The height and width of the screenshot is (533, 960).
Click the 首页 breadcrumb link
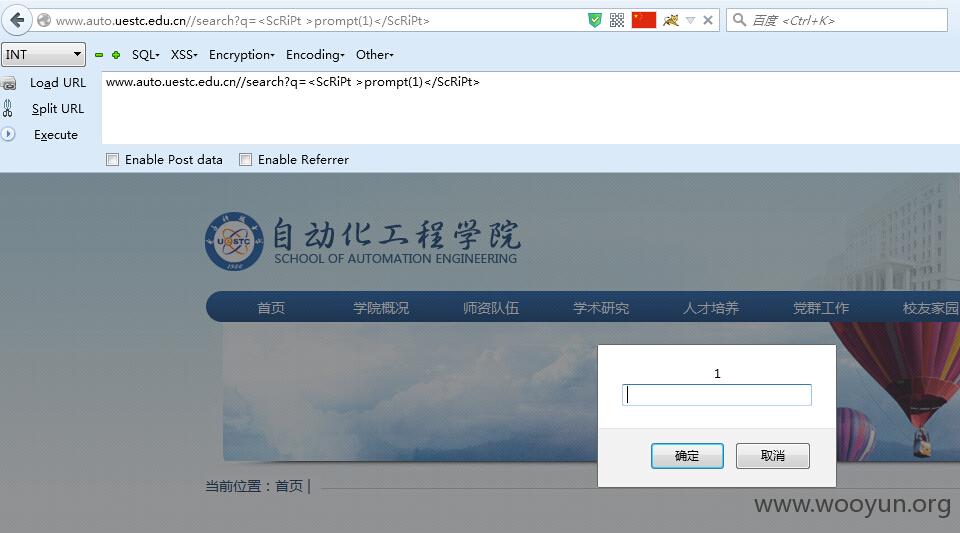[x=289, y=486]
